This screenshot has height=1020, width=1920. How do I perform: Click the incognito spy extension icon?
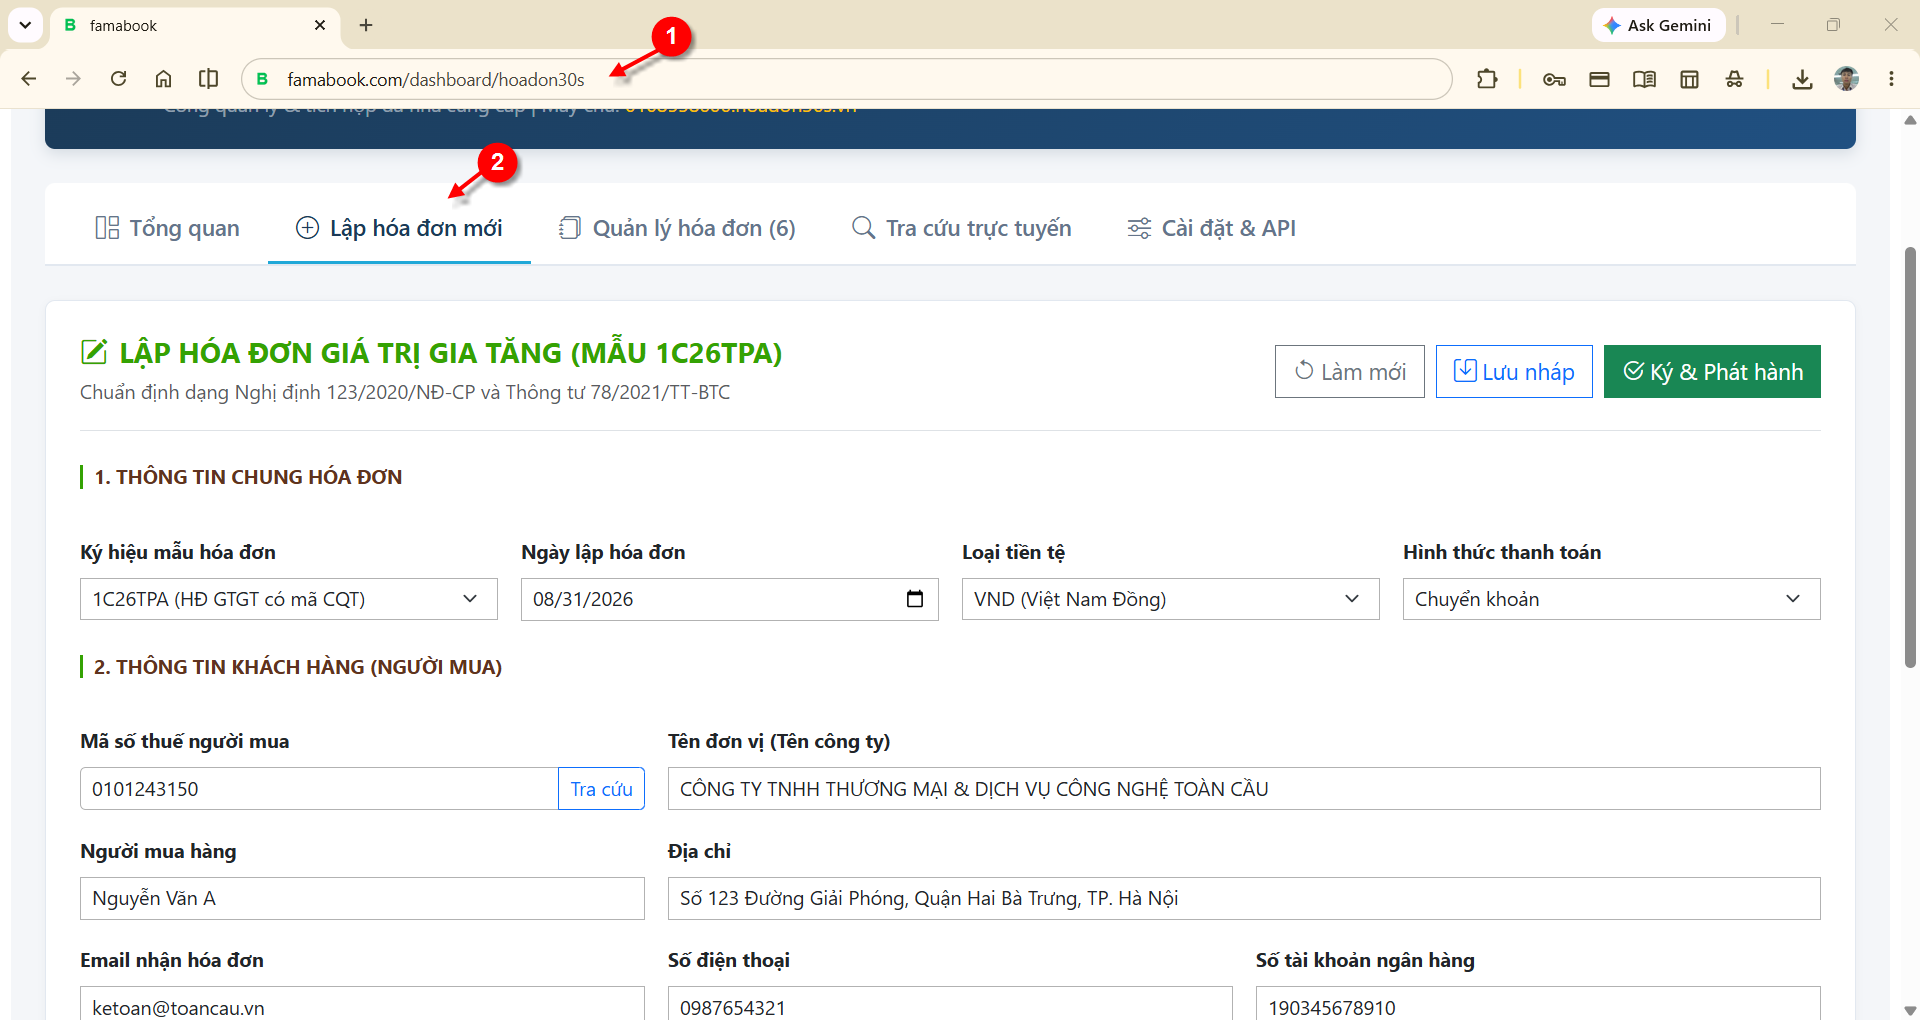1734,79
